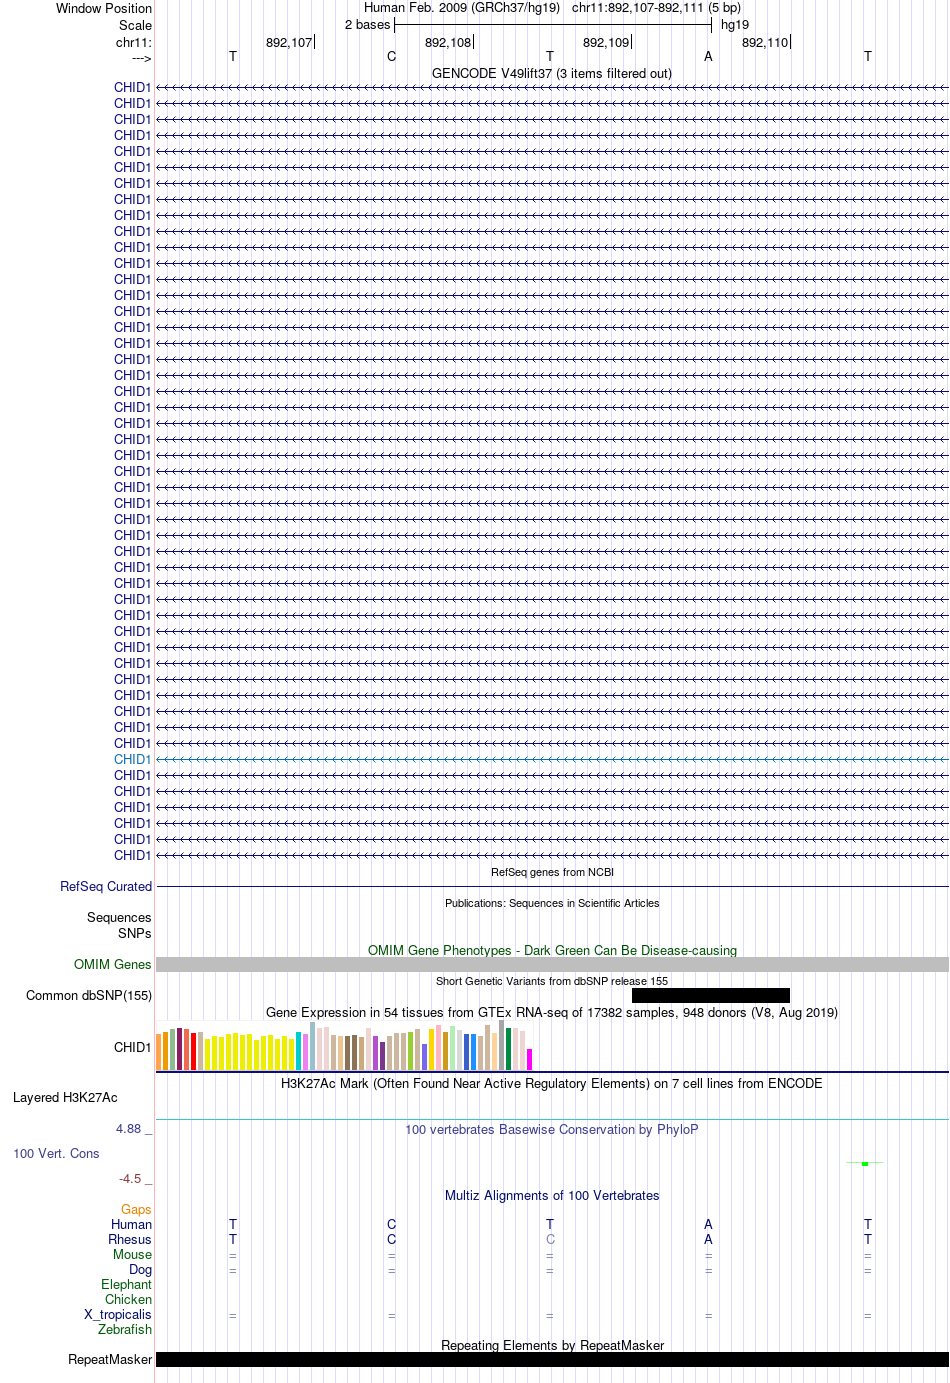
Task: Select the X_tropicalis alignment row label
Action: click(118, 1314)
